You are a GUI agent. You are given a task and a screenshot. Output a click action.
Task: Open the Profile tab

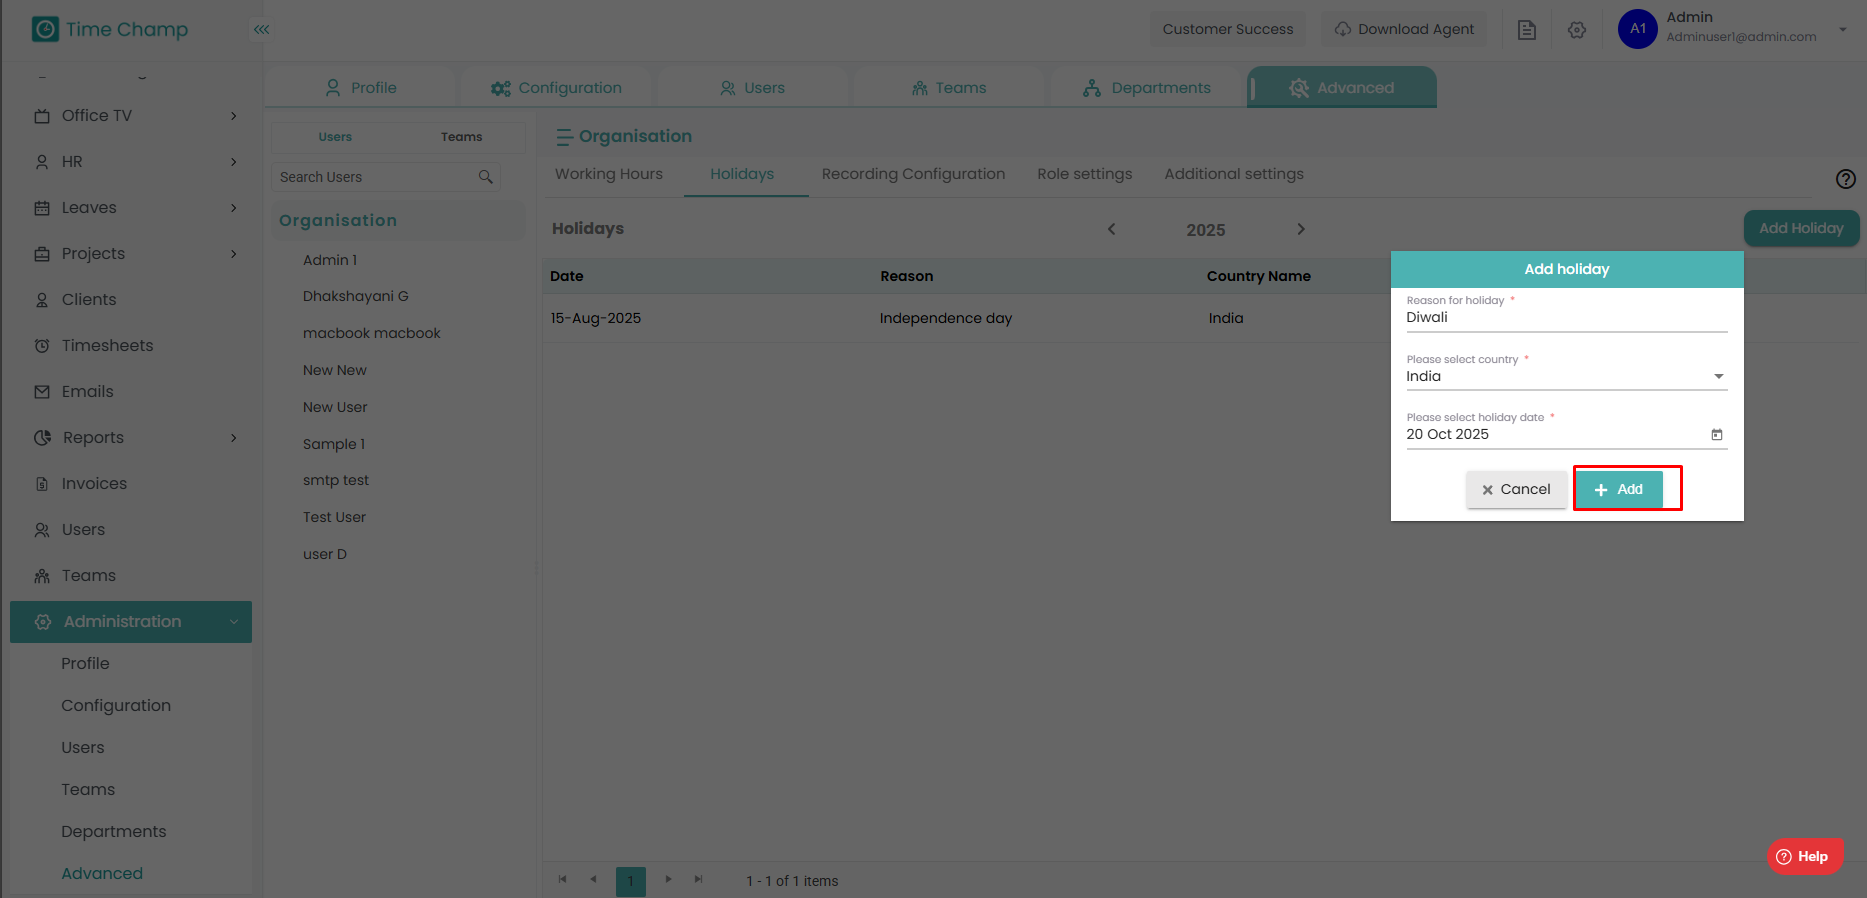[361, 88]
